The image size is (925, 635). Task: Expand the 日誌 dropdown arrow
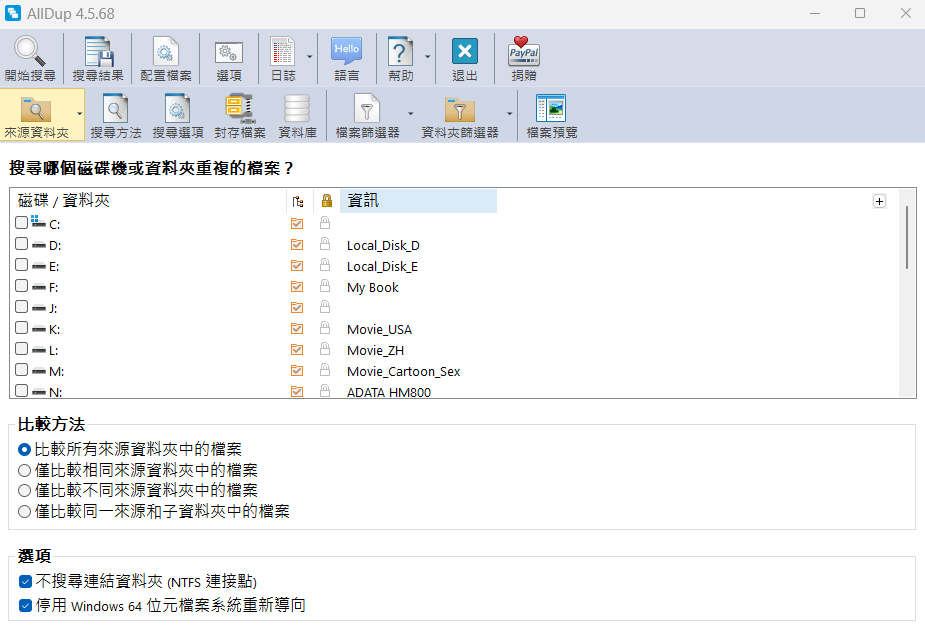310,57
